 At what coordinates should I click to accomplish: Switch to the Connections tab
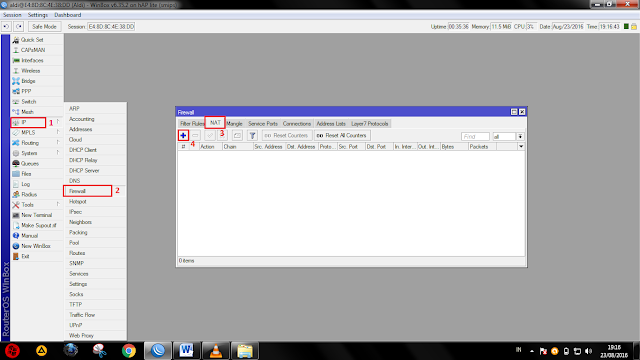(297, 124)
